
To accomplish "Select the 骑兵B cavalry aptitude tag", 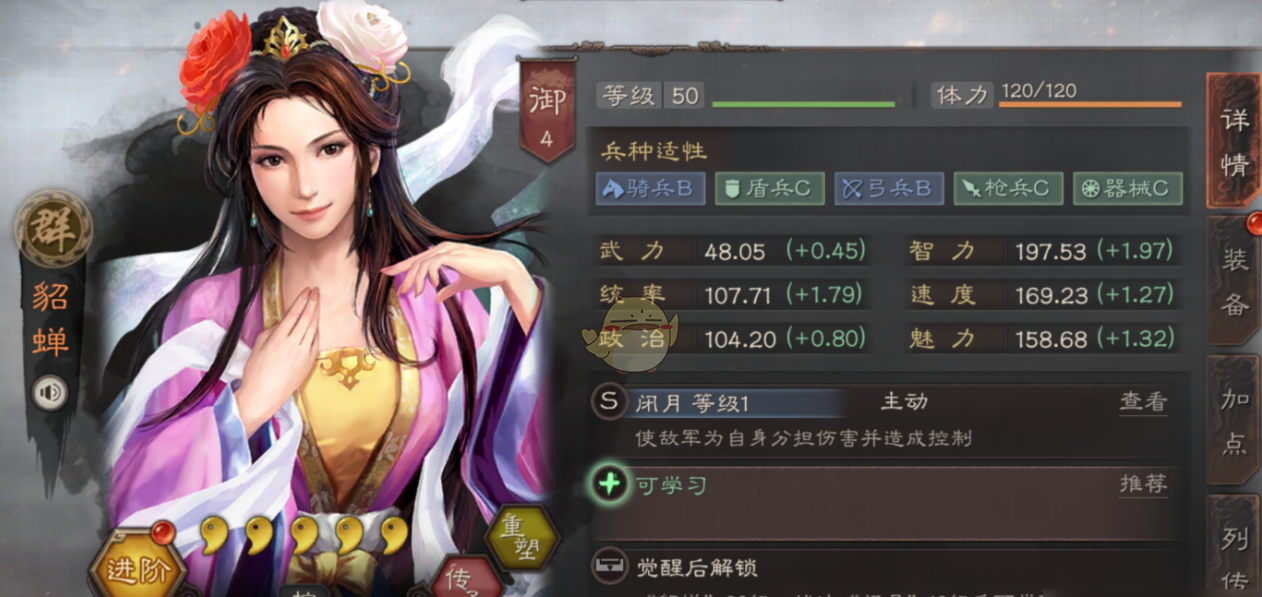I will [650, 188].
